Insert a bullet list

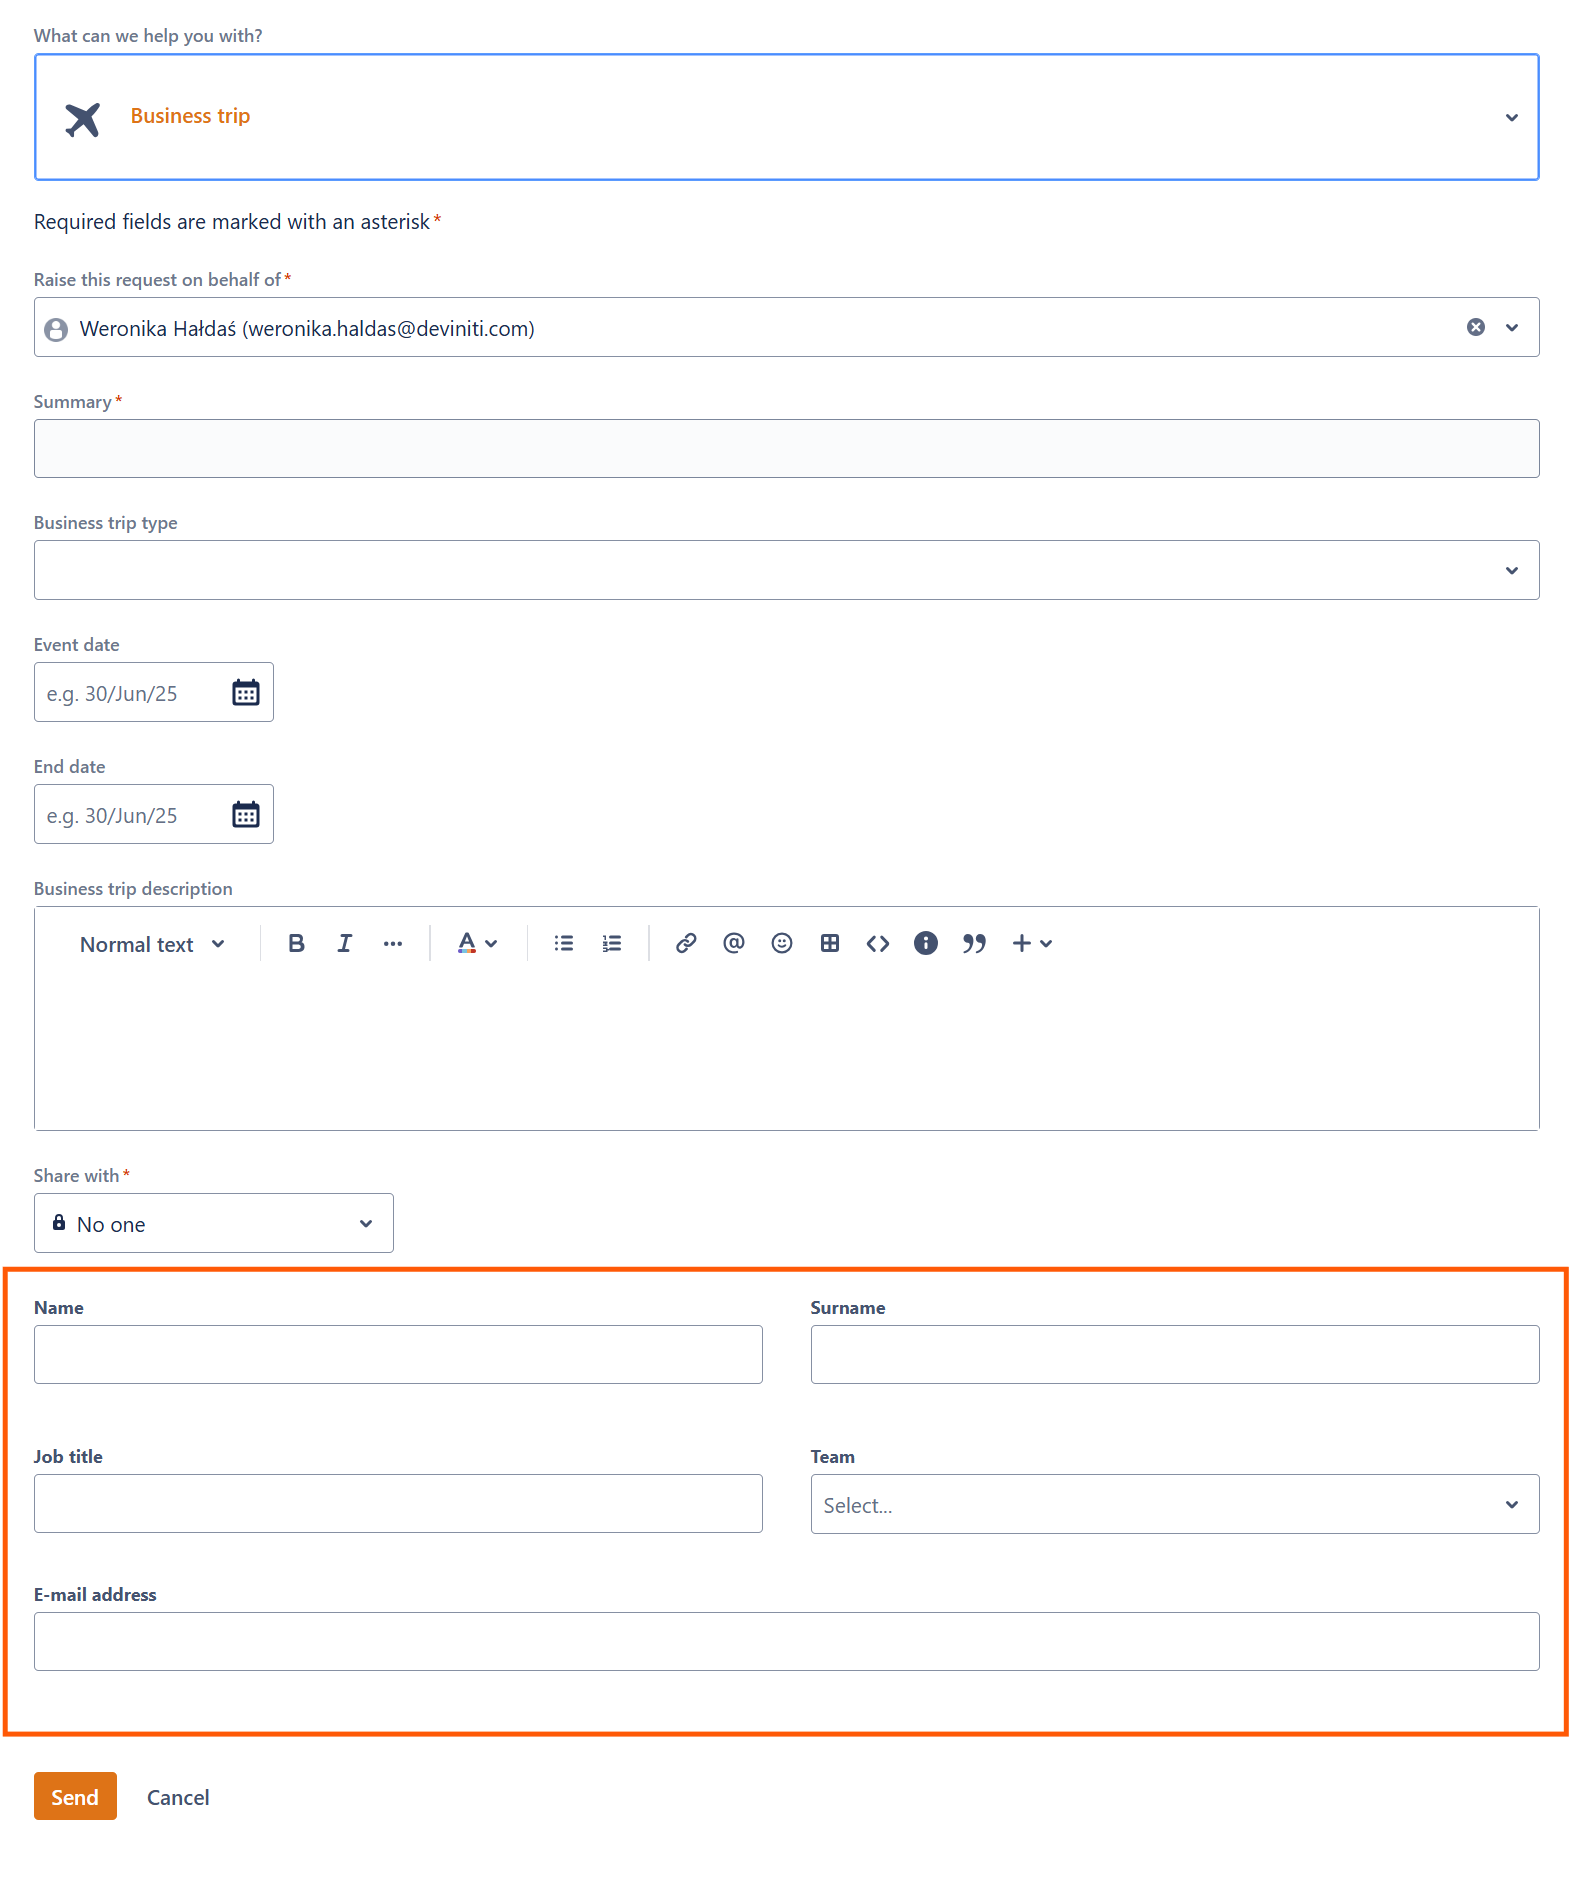tap(564, 943)
